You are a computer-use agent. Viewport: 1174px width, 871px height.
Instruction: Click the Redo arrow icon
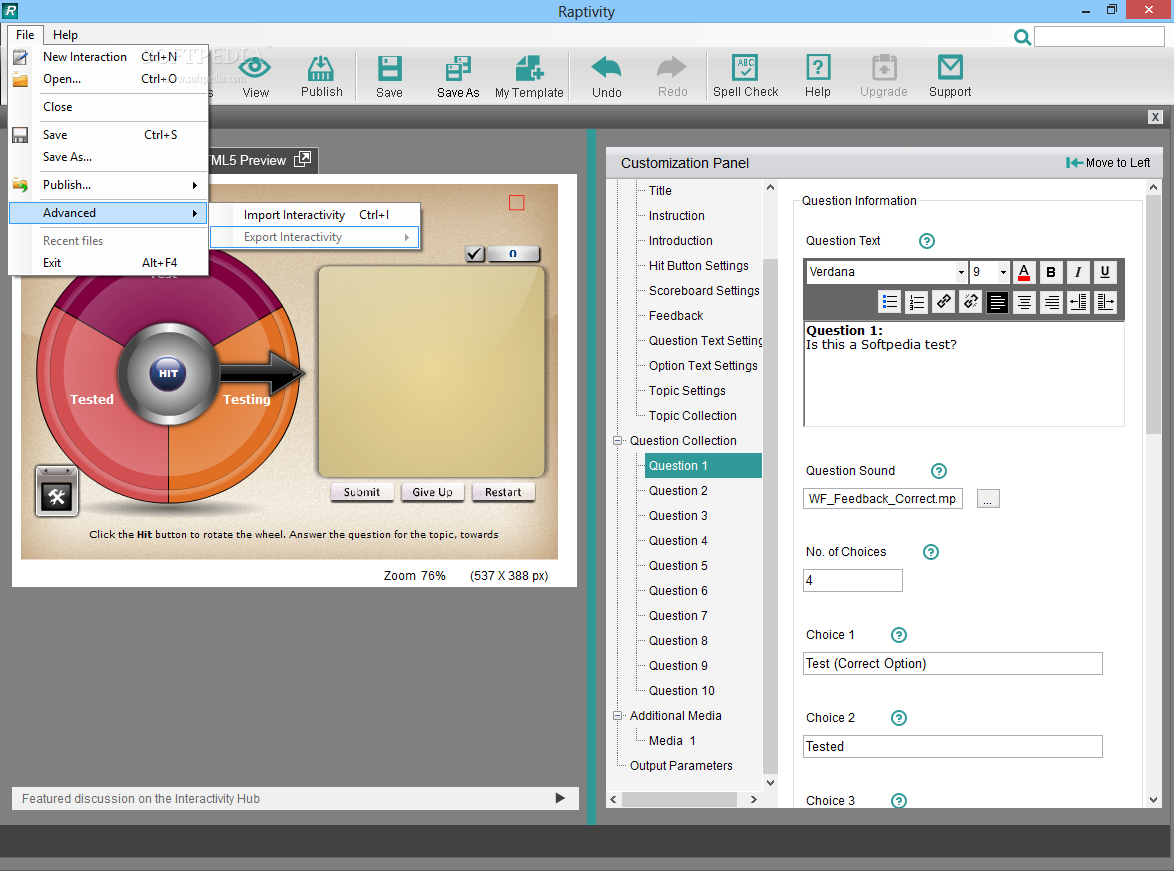[672, 67]
